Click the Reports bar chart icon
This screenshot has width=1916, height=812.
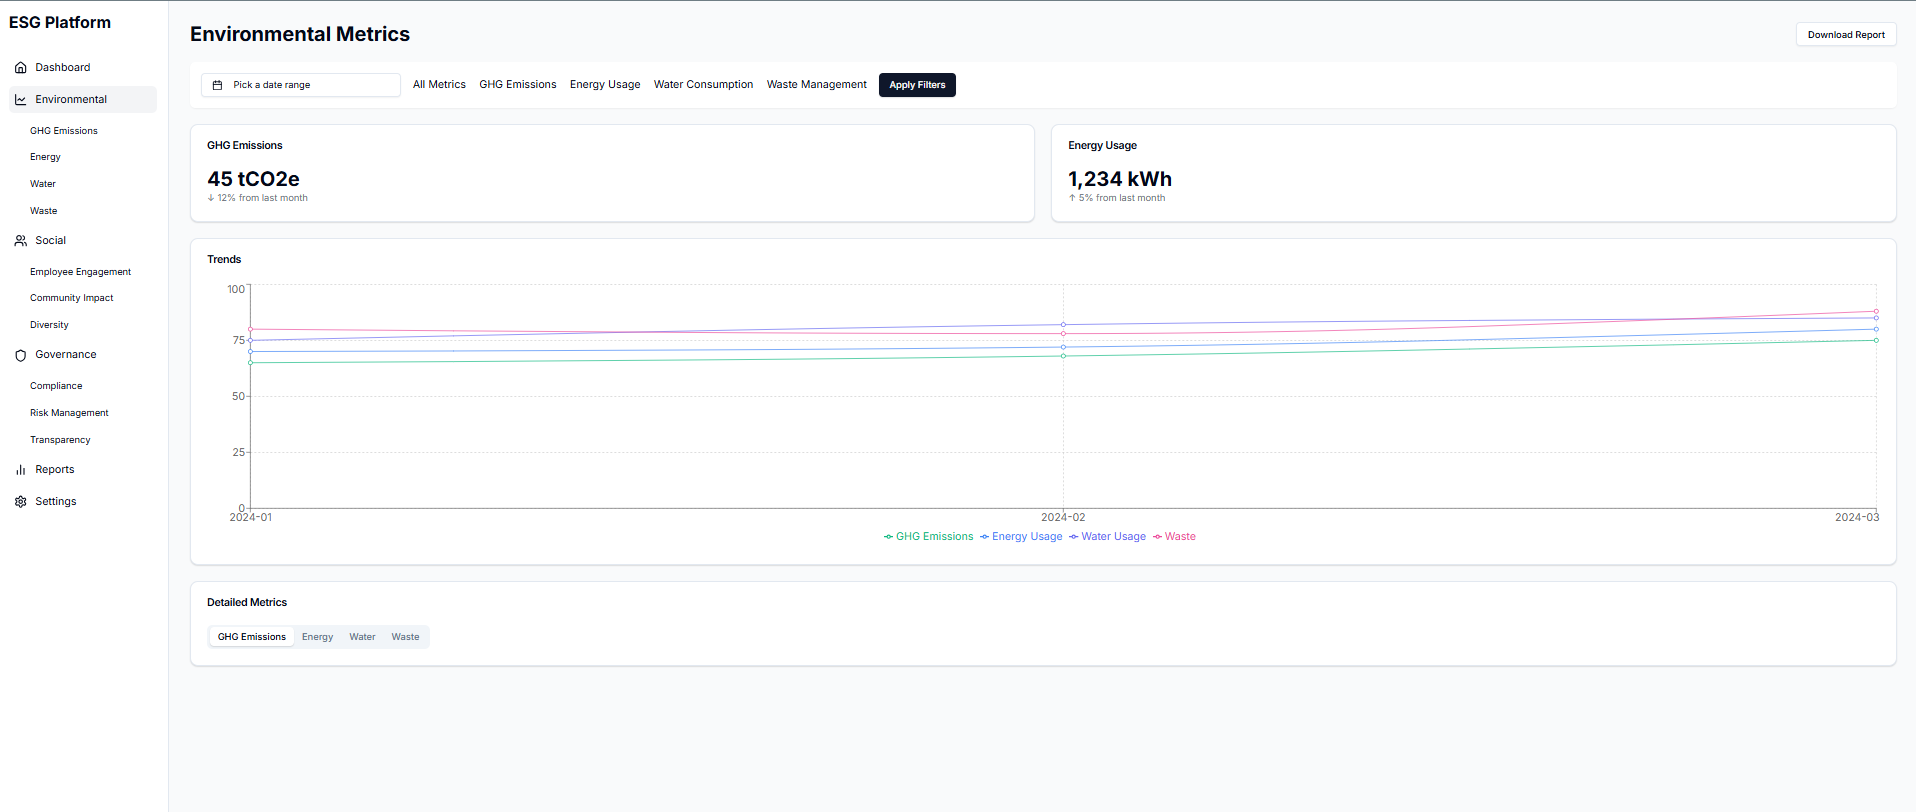pyautogui.click(x=21, y=470)
